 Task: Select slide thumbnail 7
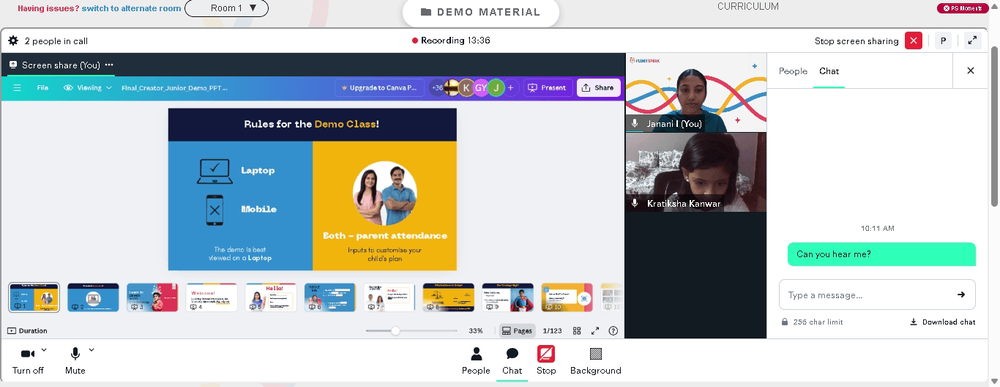pyautogui.click(x=389, y=298)
